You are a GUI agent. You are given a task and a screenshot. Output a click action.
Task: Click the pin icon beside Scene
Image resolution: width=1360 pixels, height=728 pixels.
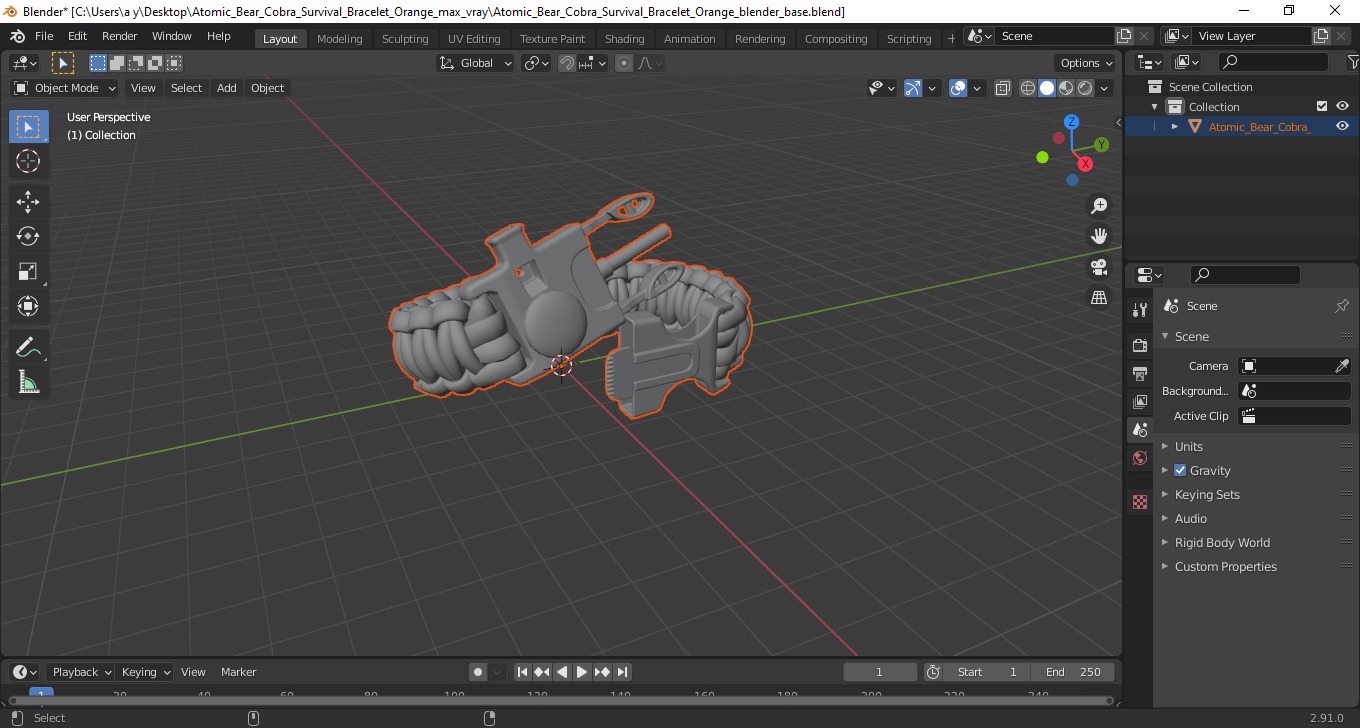(1342, 306)
